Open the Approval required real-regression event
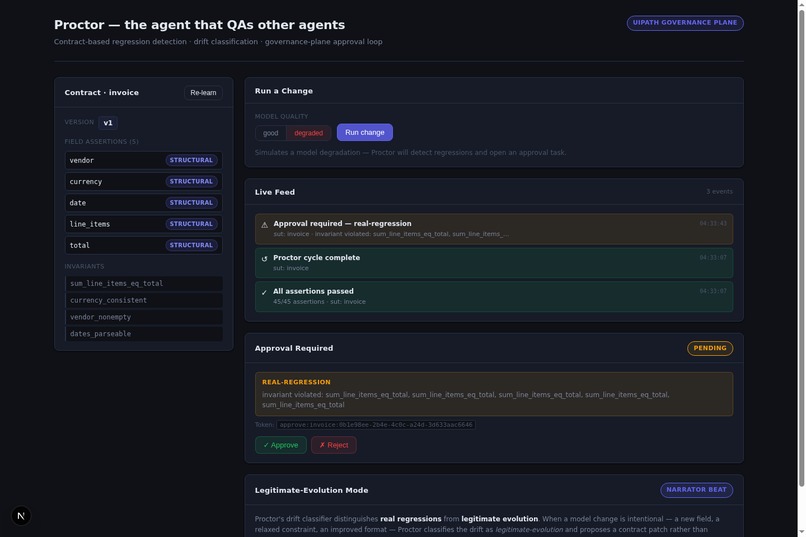806x537 pixels. pos(494,229)
